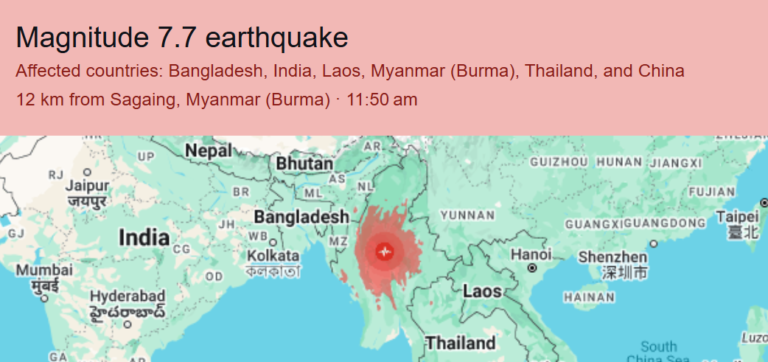Click the Kolkata city dot marker
768x362 pixels.
(x=273, y=242)
